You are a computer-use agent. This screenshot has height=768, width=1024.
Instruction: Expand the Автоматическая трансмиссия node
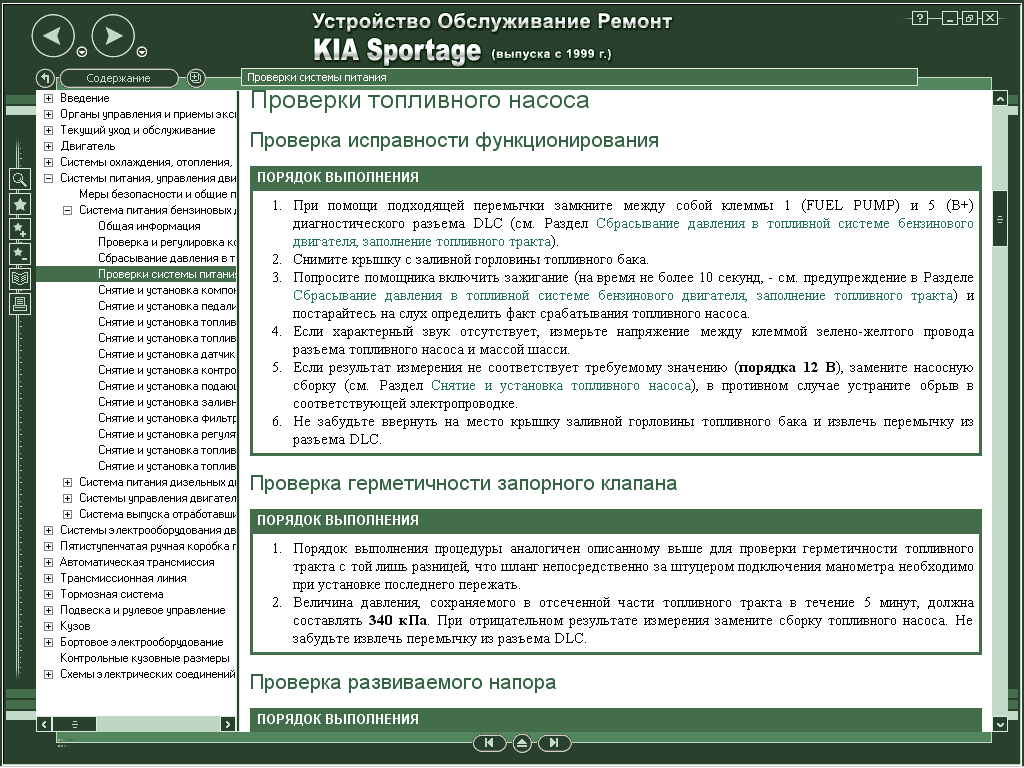tap(48, 562)
